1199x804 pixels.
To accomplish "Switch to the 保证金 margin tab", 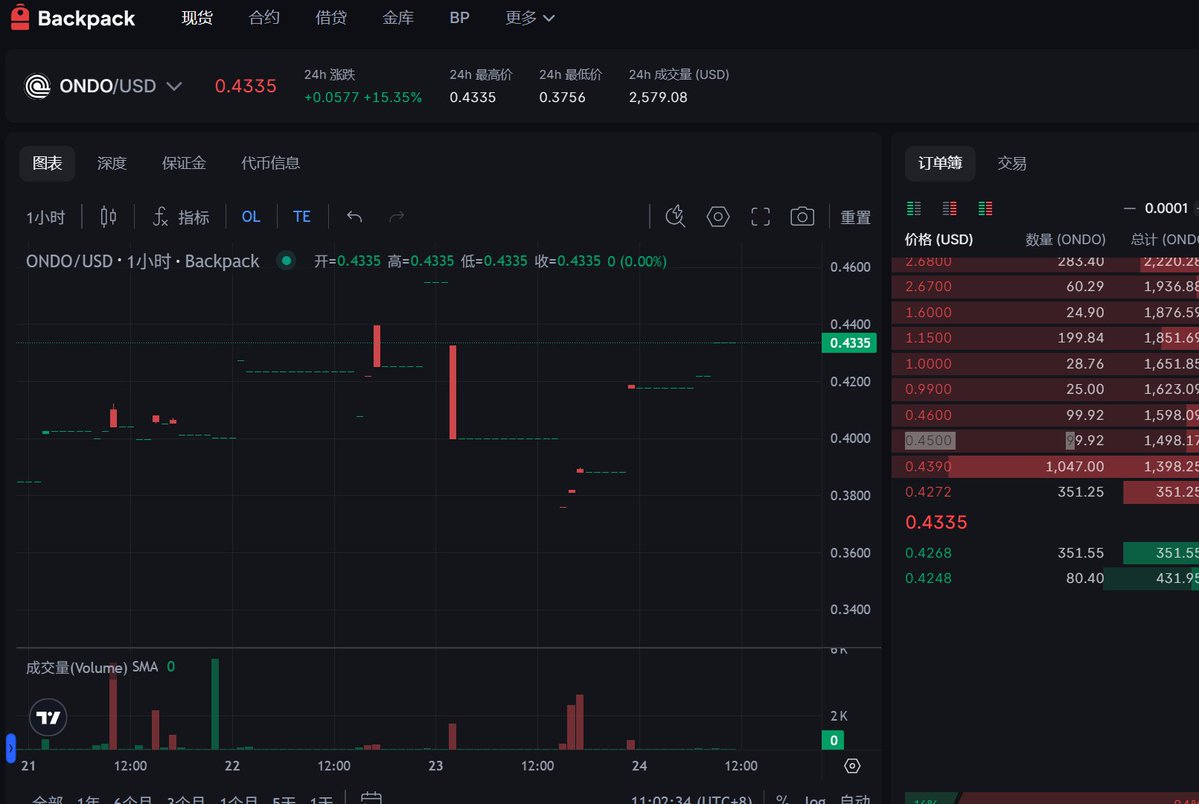I will coord(184,163).
